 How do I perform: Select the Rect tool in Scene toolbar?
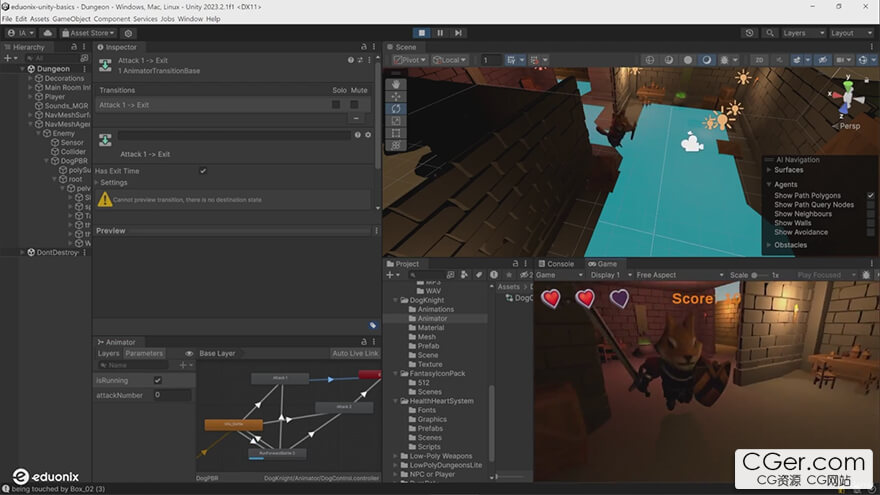point(396,133)
